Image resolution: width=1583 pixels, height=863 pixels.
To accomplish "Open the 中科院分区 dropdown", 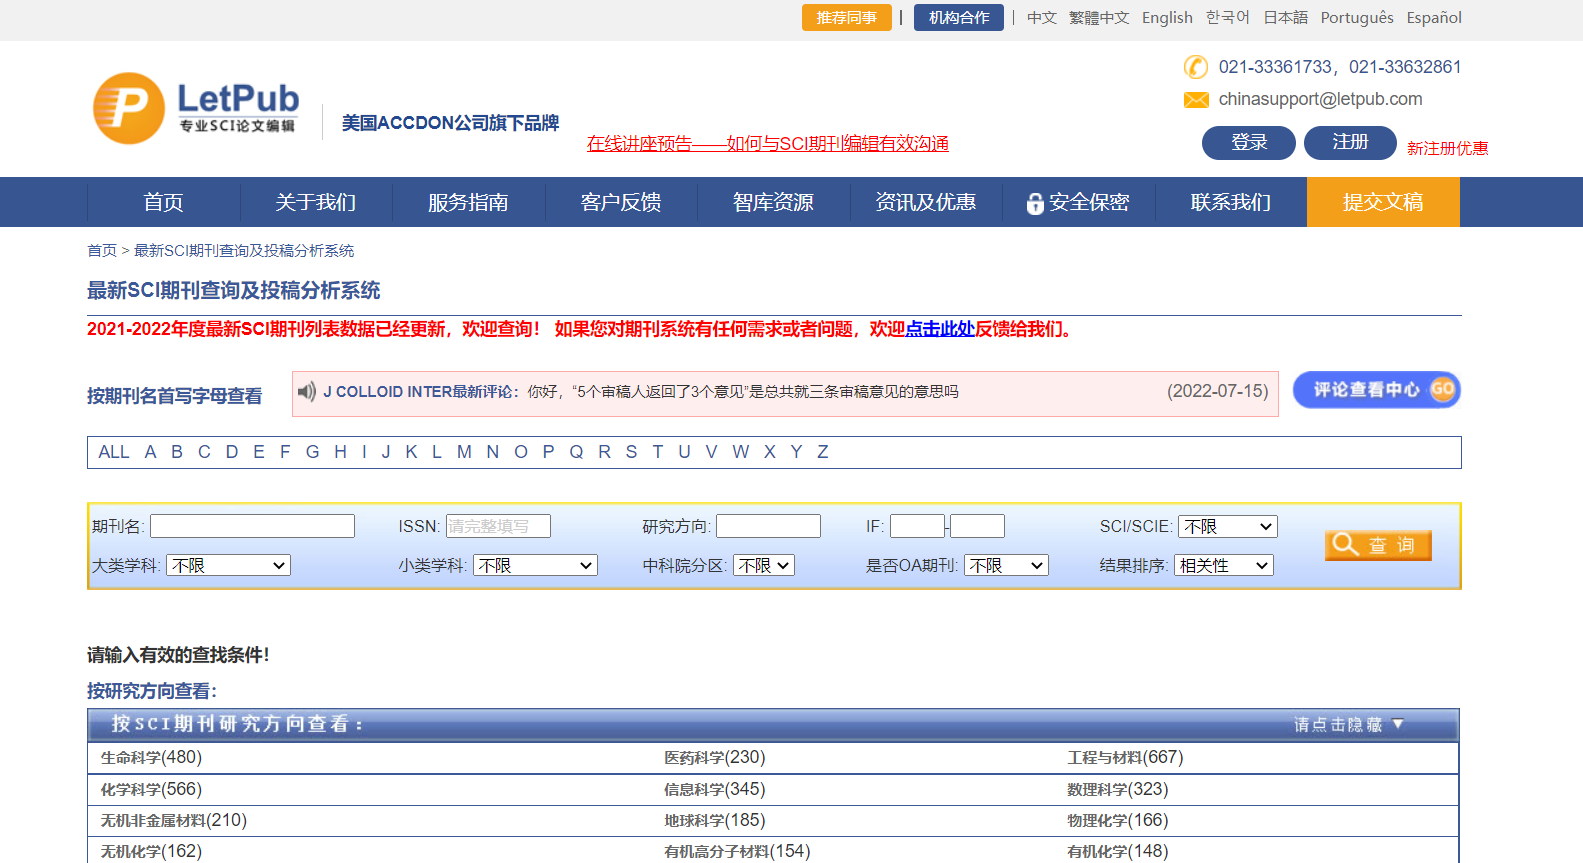I will pyautogui.click(x=764, y=566).
